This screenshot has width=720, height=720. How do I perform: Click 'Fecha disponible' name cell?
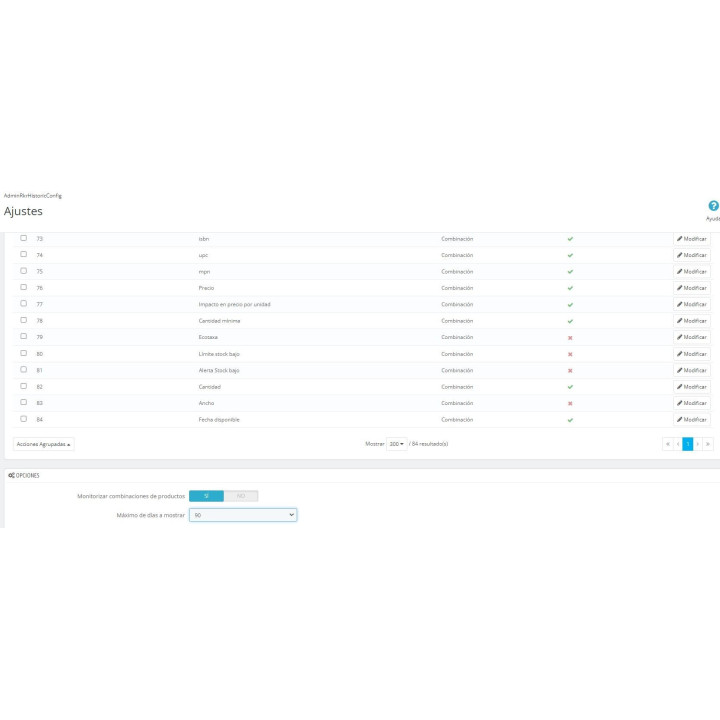click(219, 420)
